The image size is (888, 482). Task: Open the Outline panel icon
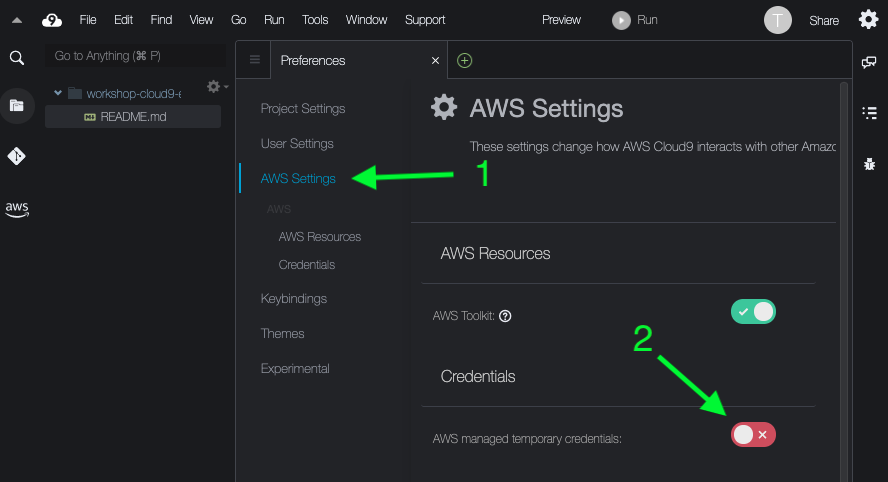(x=869, y=113)
